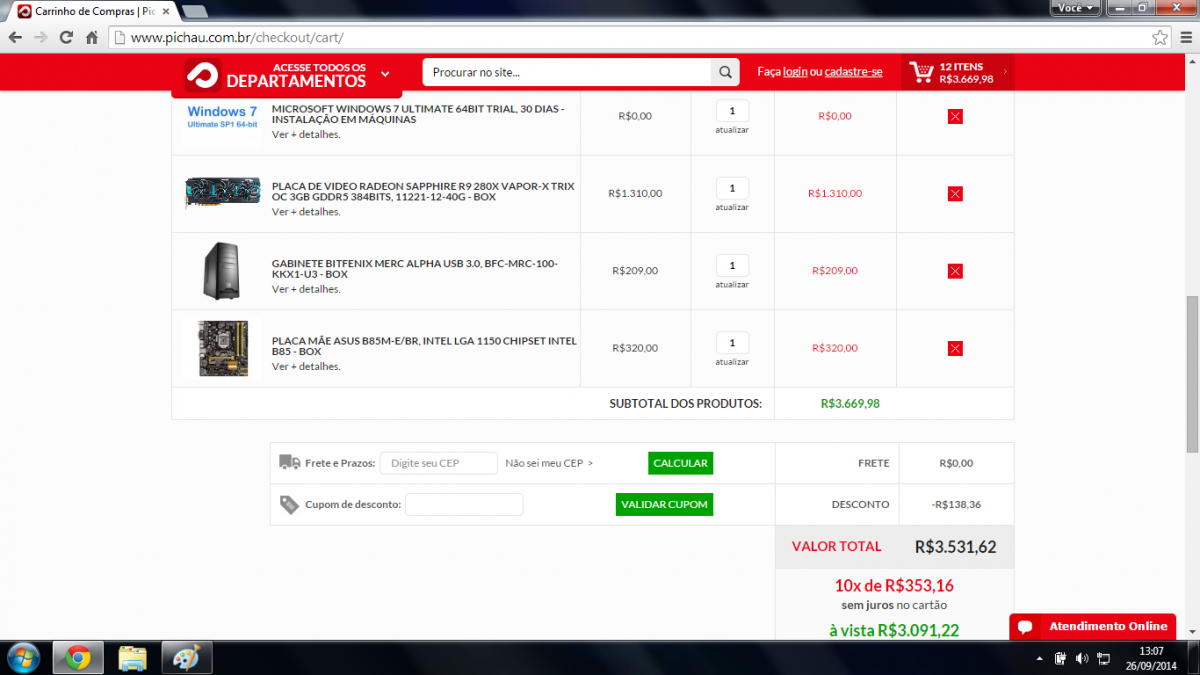Screen dimensions: 1200x675
Task: Click page vertical scrollbar thumb
Action: (1191, 373)
